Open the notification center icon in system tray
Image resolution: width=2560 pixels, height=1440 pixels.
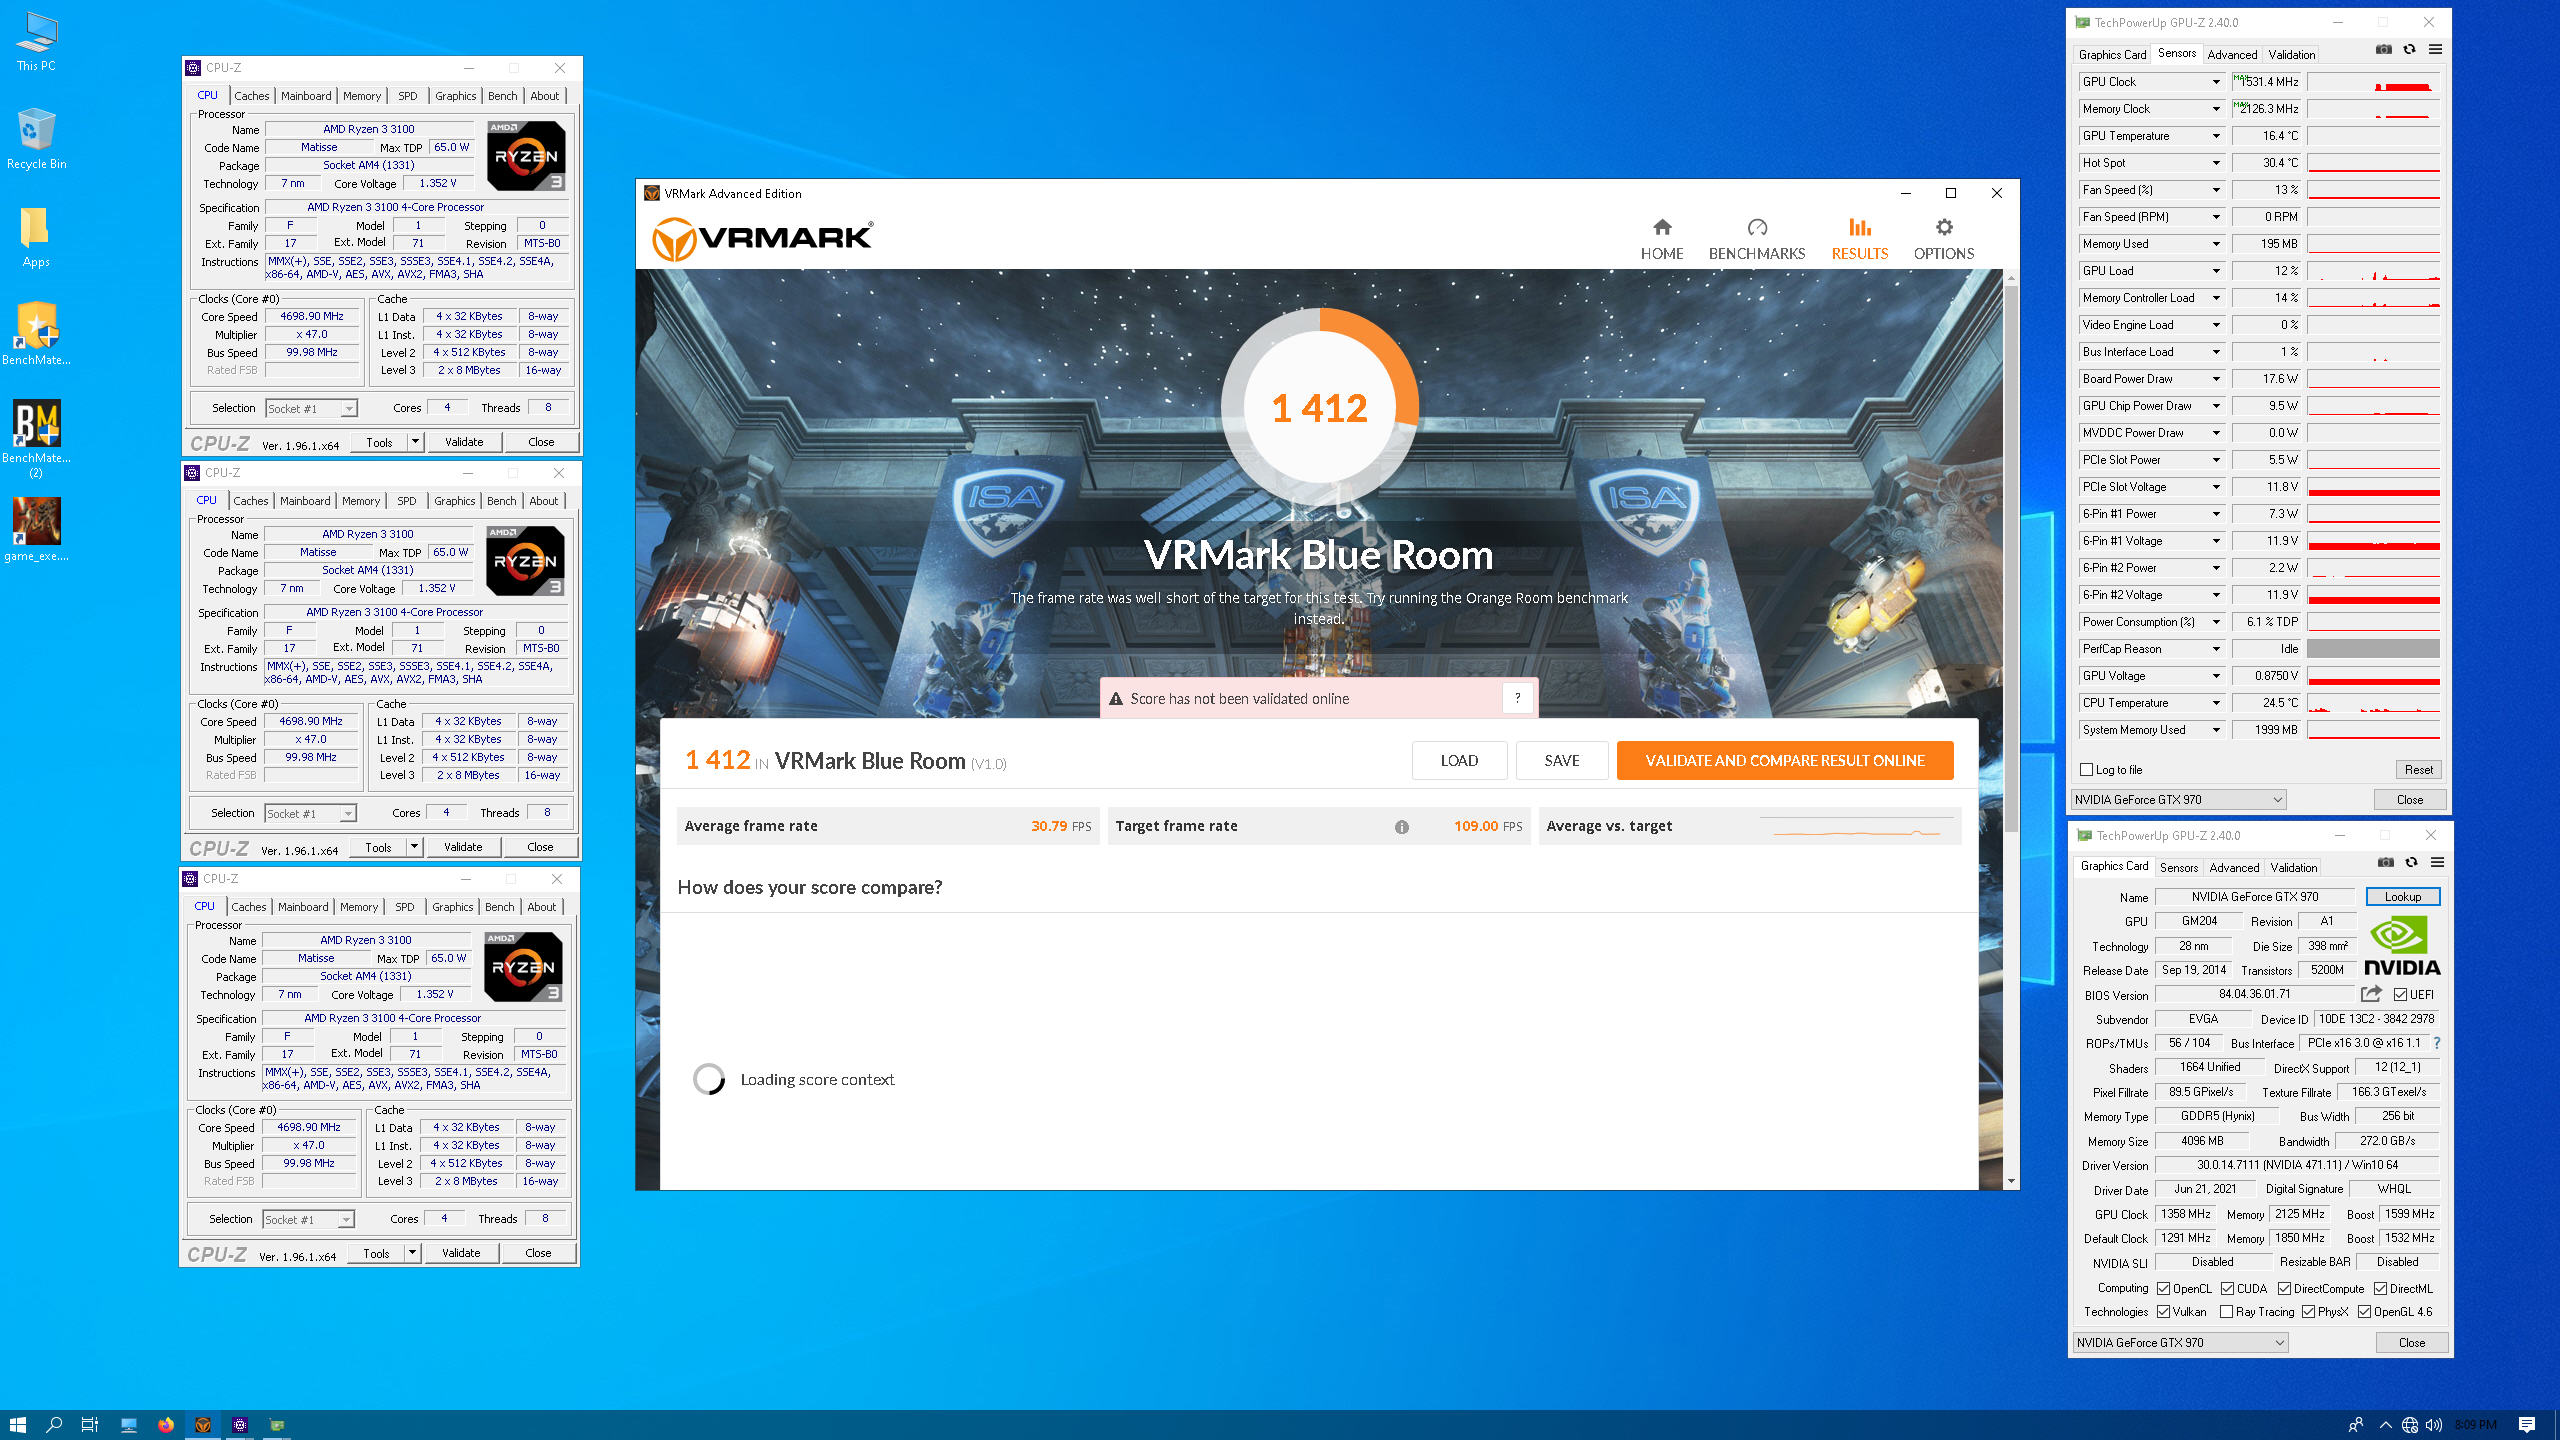[x=2527, y=1424]
